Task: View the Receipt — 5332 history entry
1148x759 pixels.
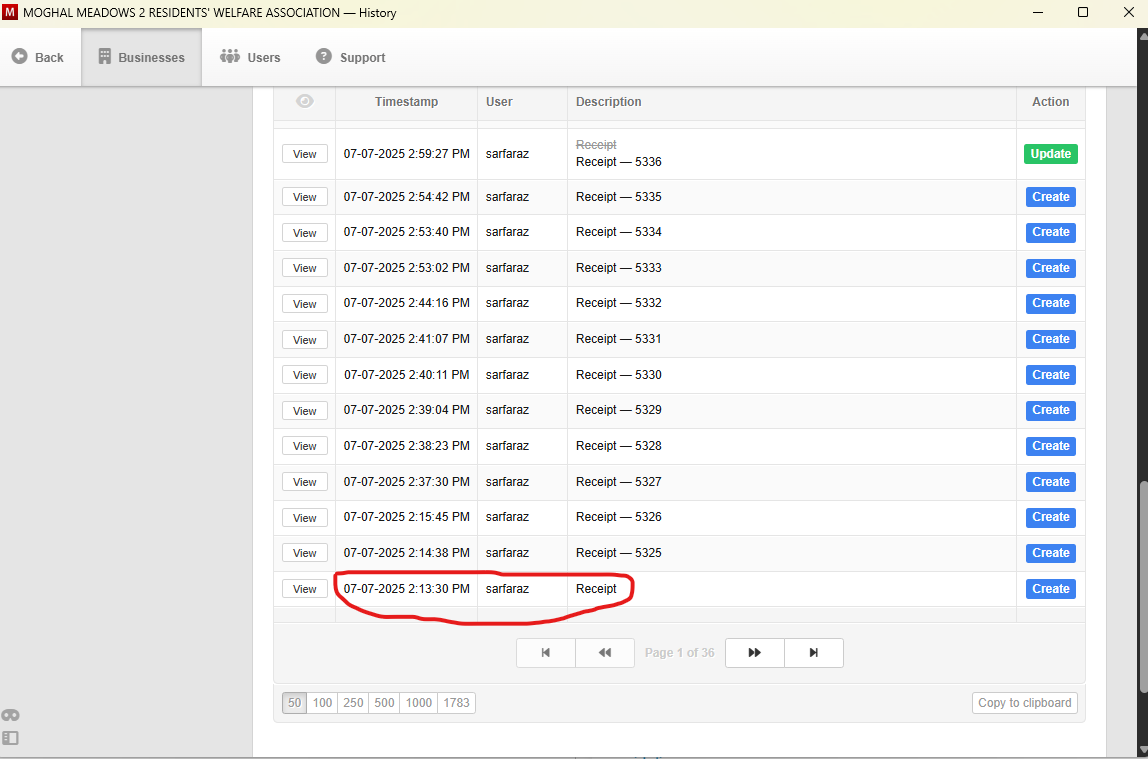Action: [x=305, y=304]
